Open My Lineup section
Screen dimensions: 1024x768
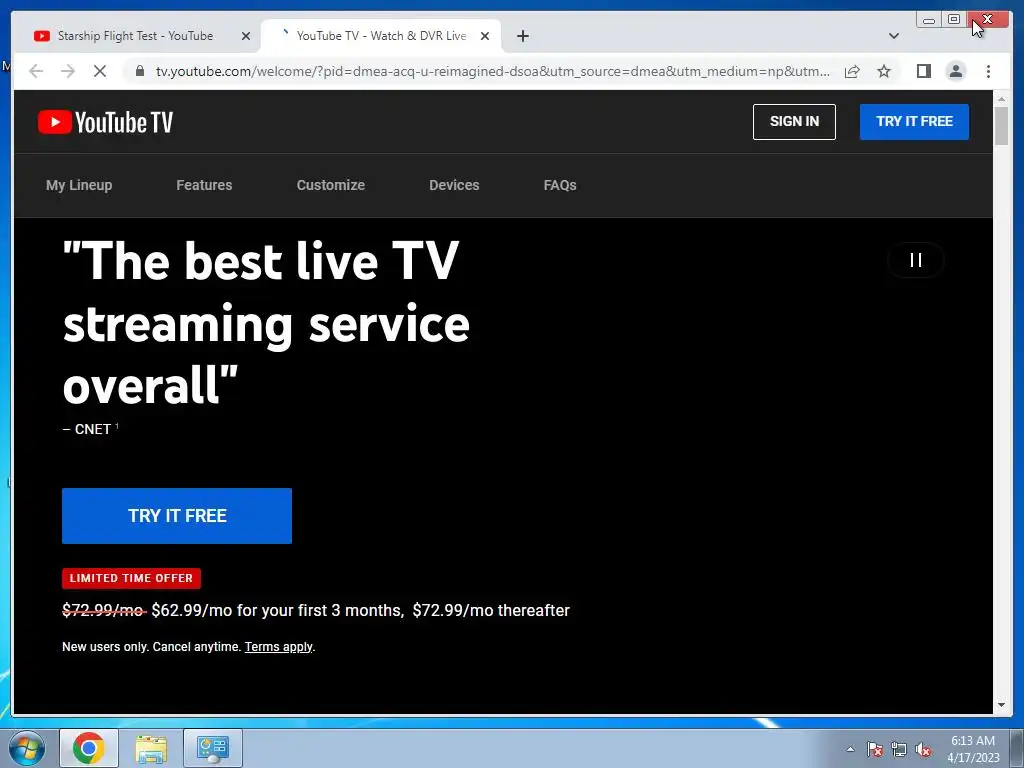79,185
